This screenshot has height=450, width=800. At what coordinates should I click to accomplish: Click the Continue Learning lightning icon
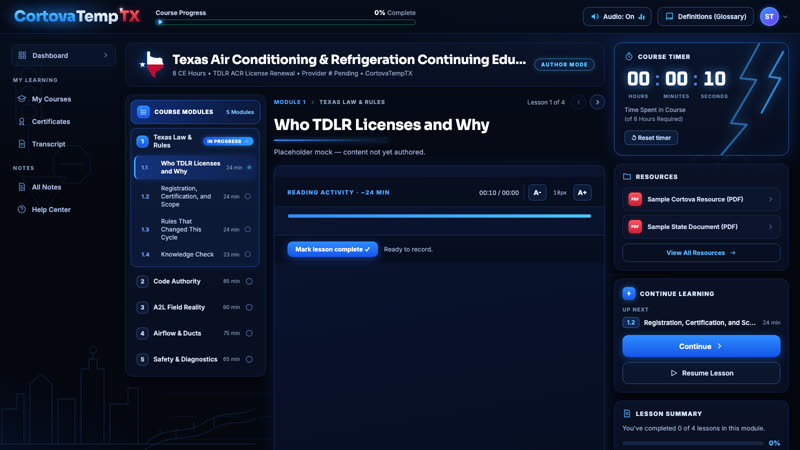629,293
